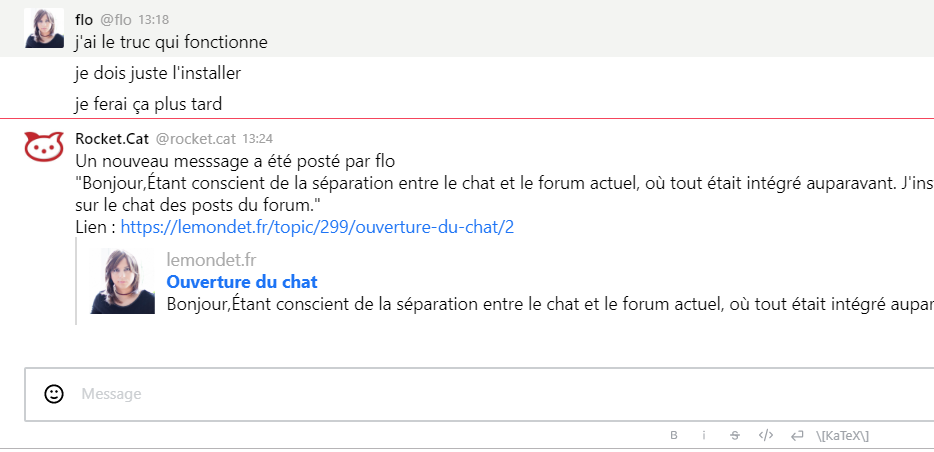
Task: Open the lemondet.fr topic 299 link
Action: (x=317, y=227)
